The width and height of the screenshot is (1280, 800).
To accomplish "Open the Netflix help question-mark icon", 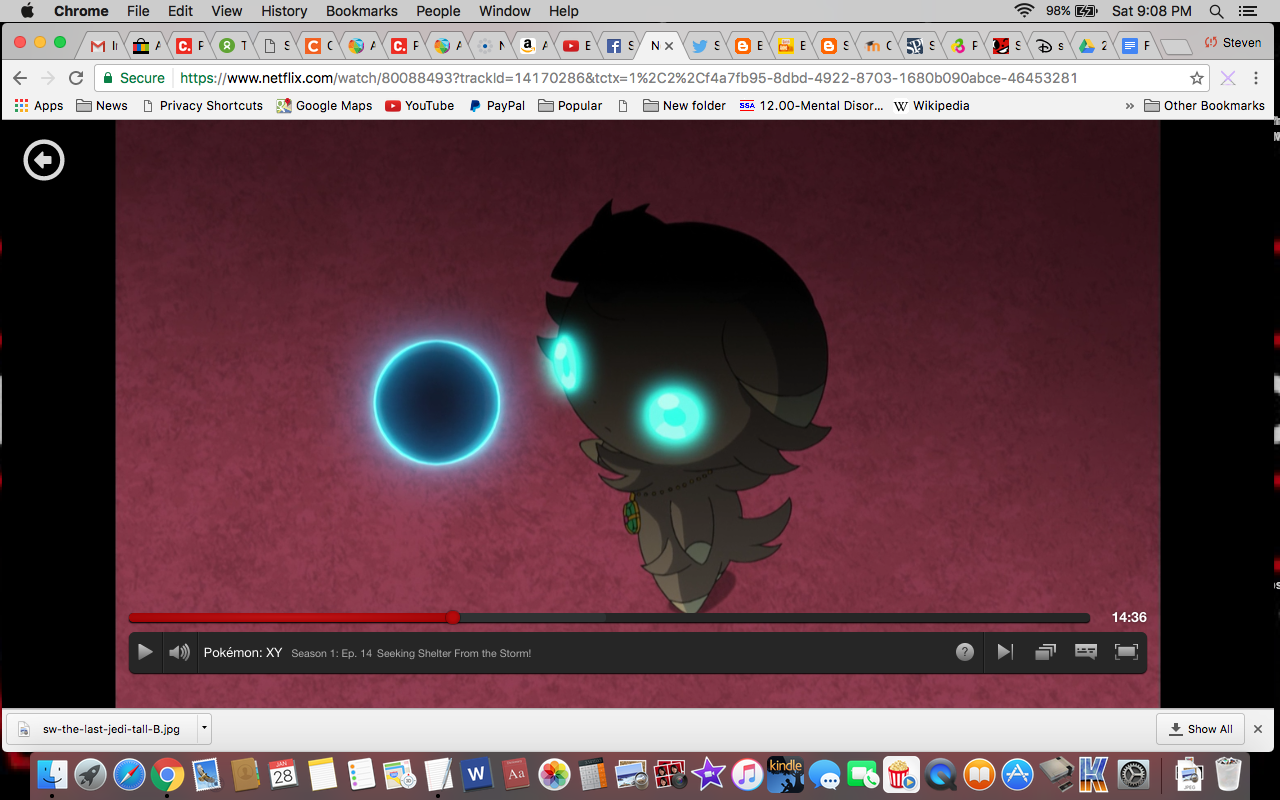I will 964,652.
